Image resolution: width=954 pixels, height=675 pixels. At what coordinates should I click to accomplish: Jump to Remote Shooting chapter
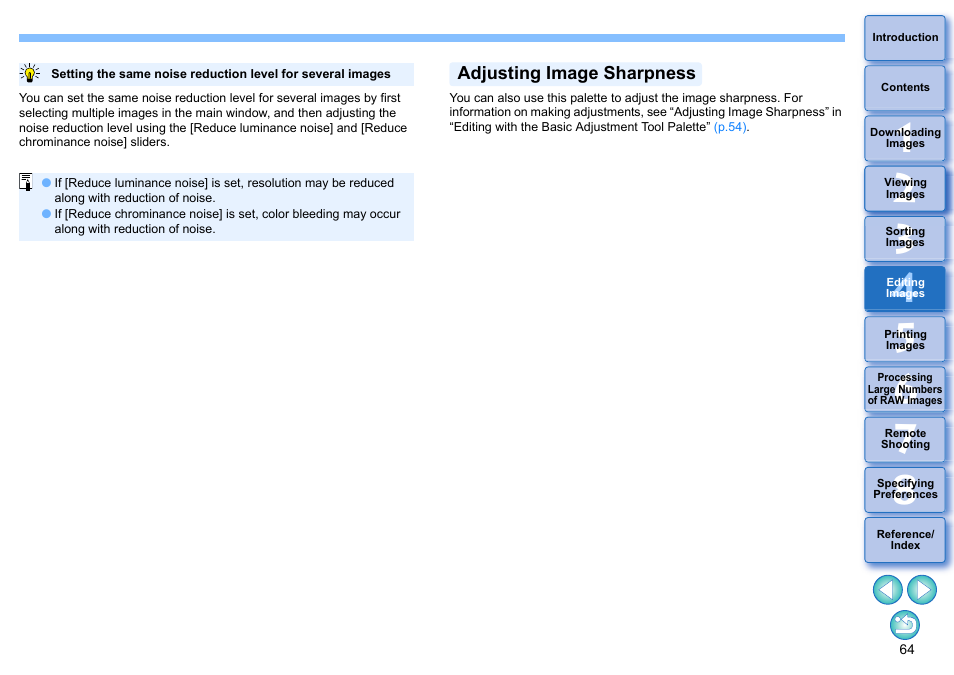pos(905,439)
